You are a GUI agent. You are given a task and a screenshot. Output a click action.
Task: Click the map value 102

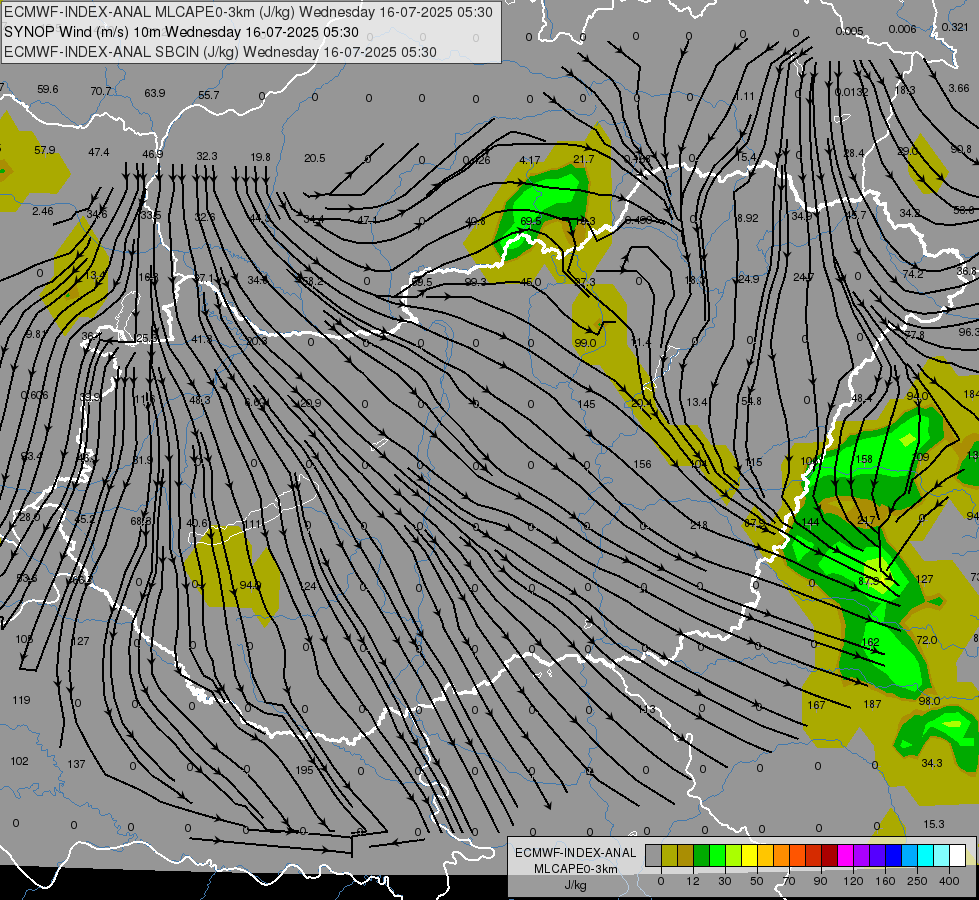[x=19, y=761]
